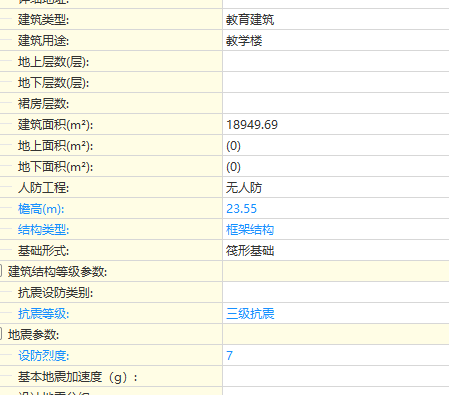Screen dimensions: 449x395
Task: Click the empty 地下层数(层) value field
Action: (336, 82)
